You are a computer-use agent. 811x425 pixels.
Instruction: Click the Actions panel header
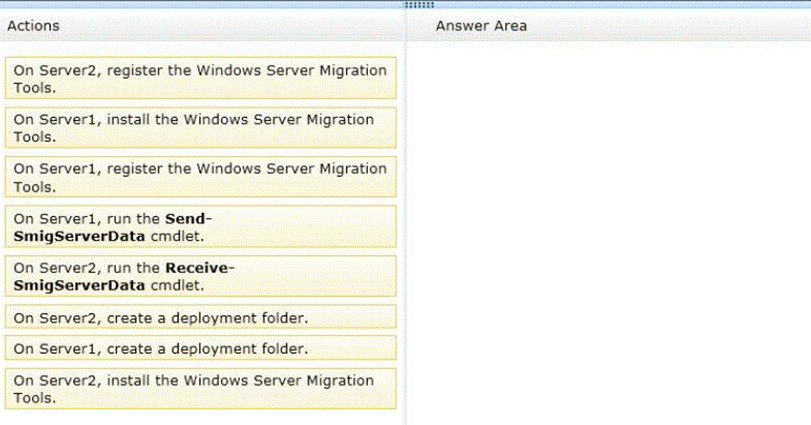[x=34, y=25]
